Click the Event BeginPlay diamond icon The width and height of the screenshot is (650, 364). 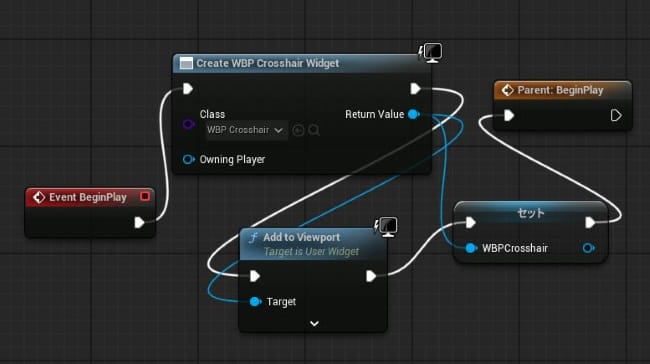39,197
